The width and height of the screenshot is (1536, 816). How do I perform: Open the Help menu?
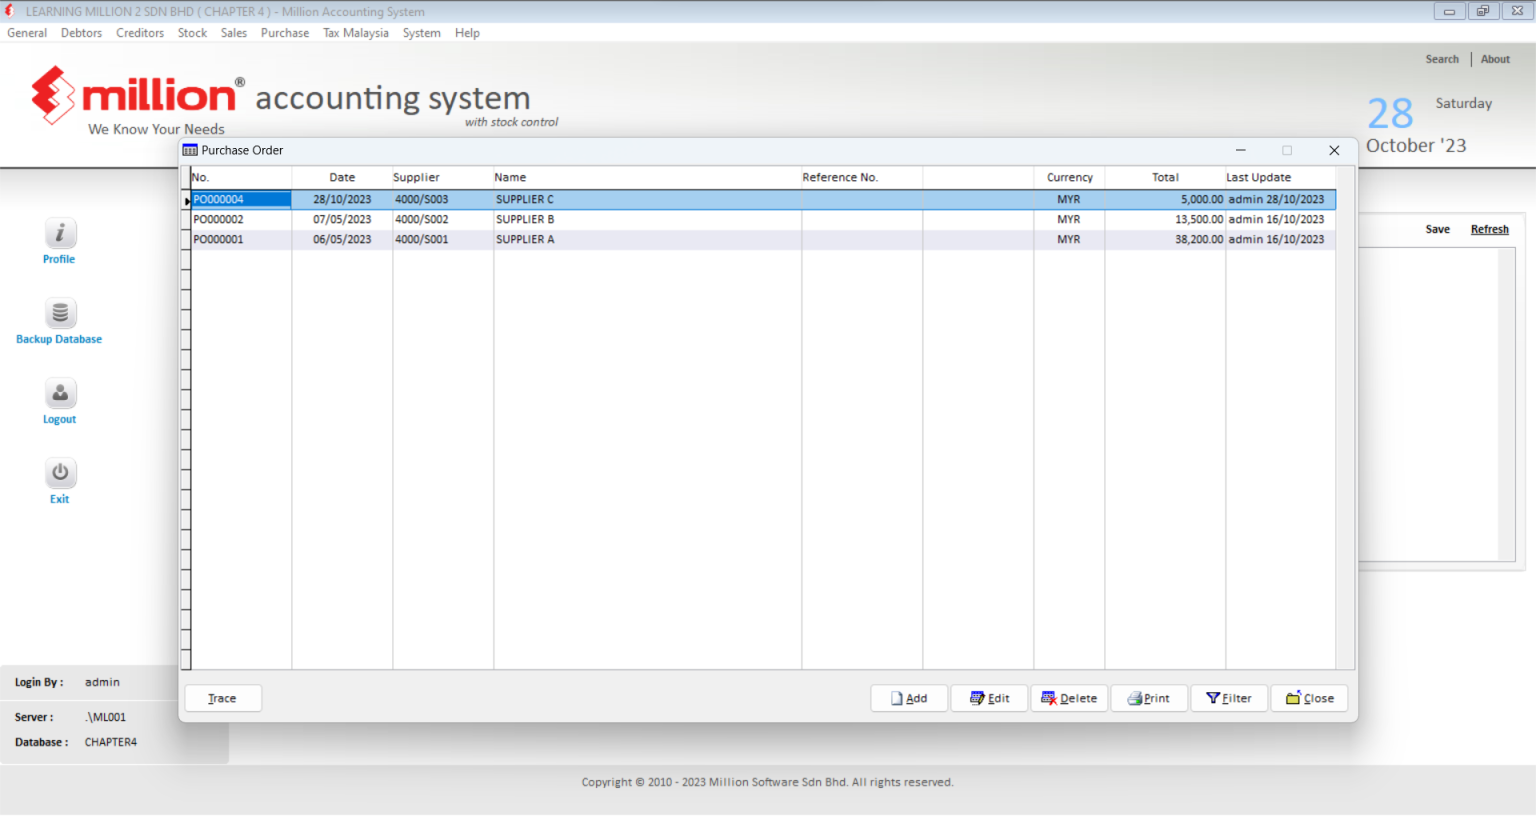(467, 33)
